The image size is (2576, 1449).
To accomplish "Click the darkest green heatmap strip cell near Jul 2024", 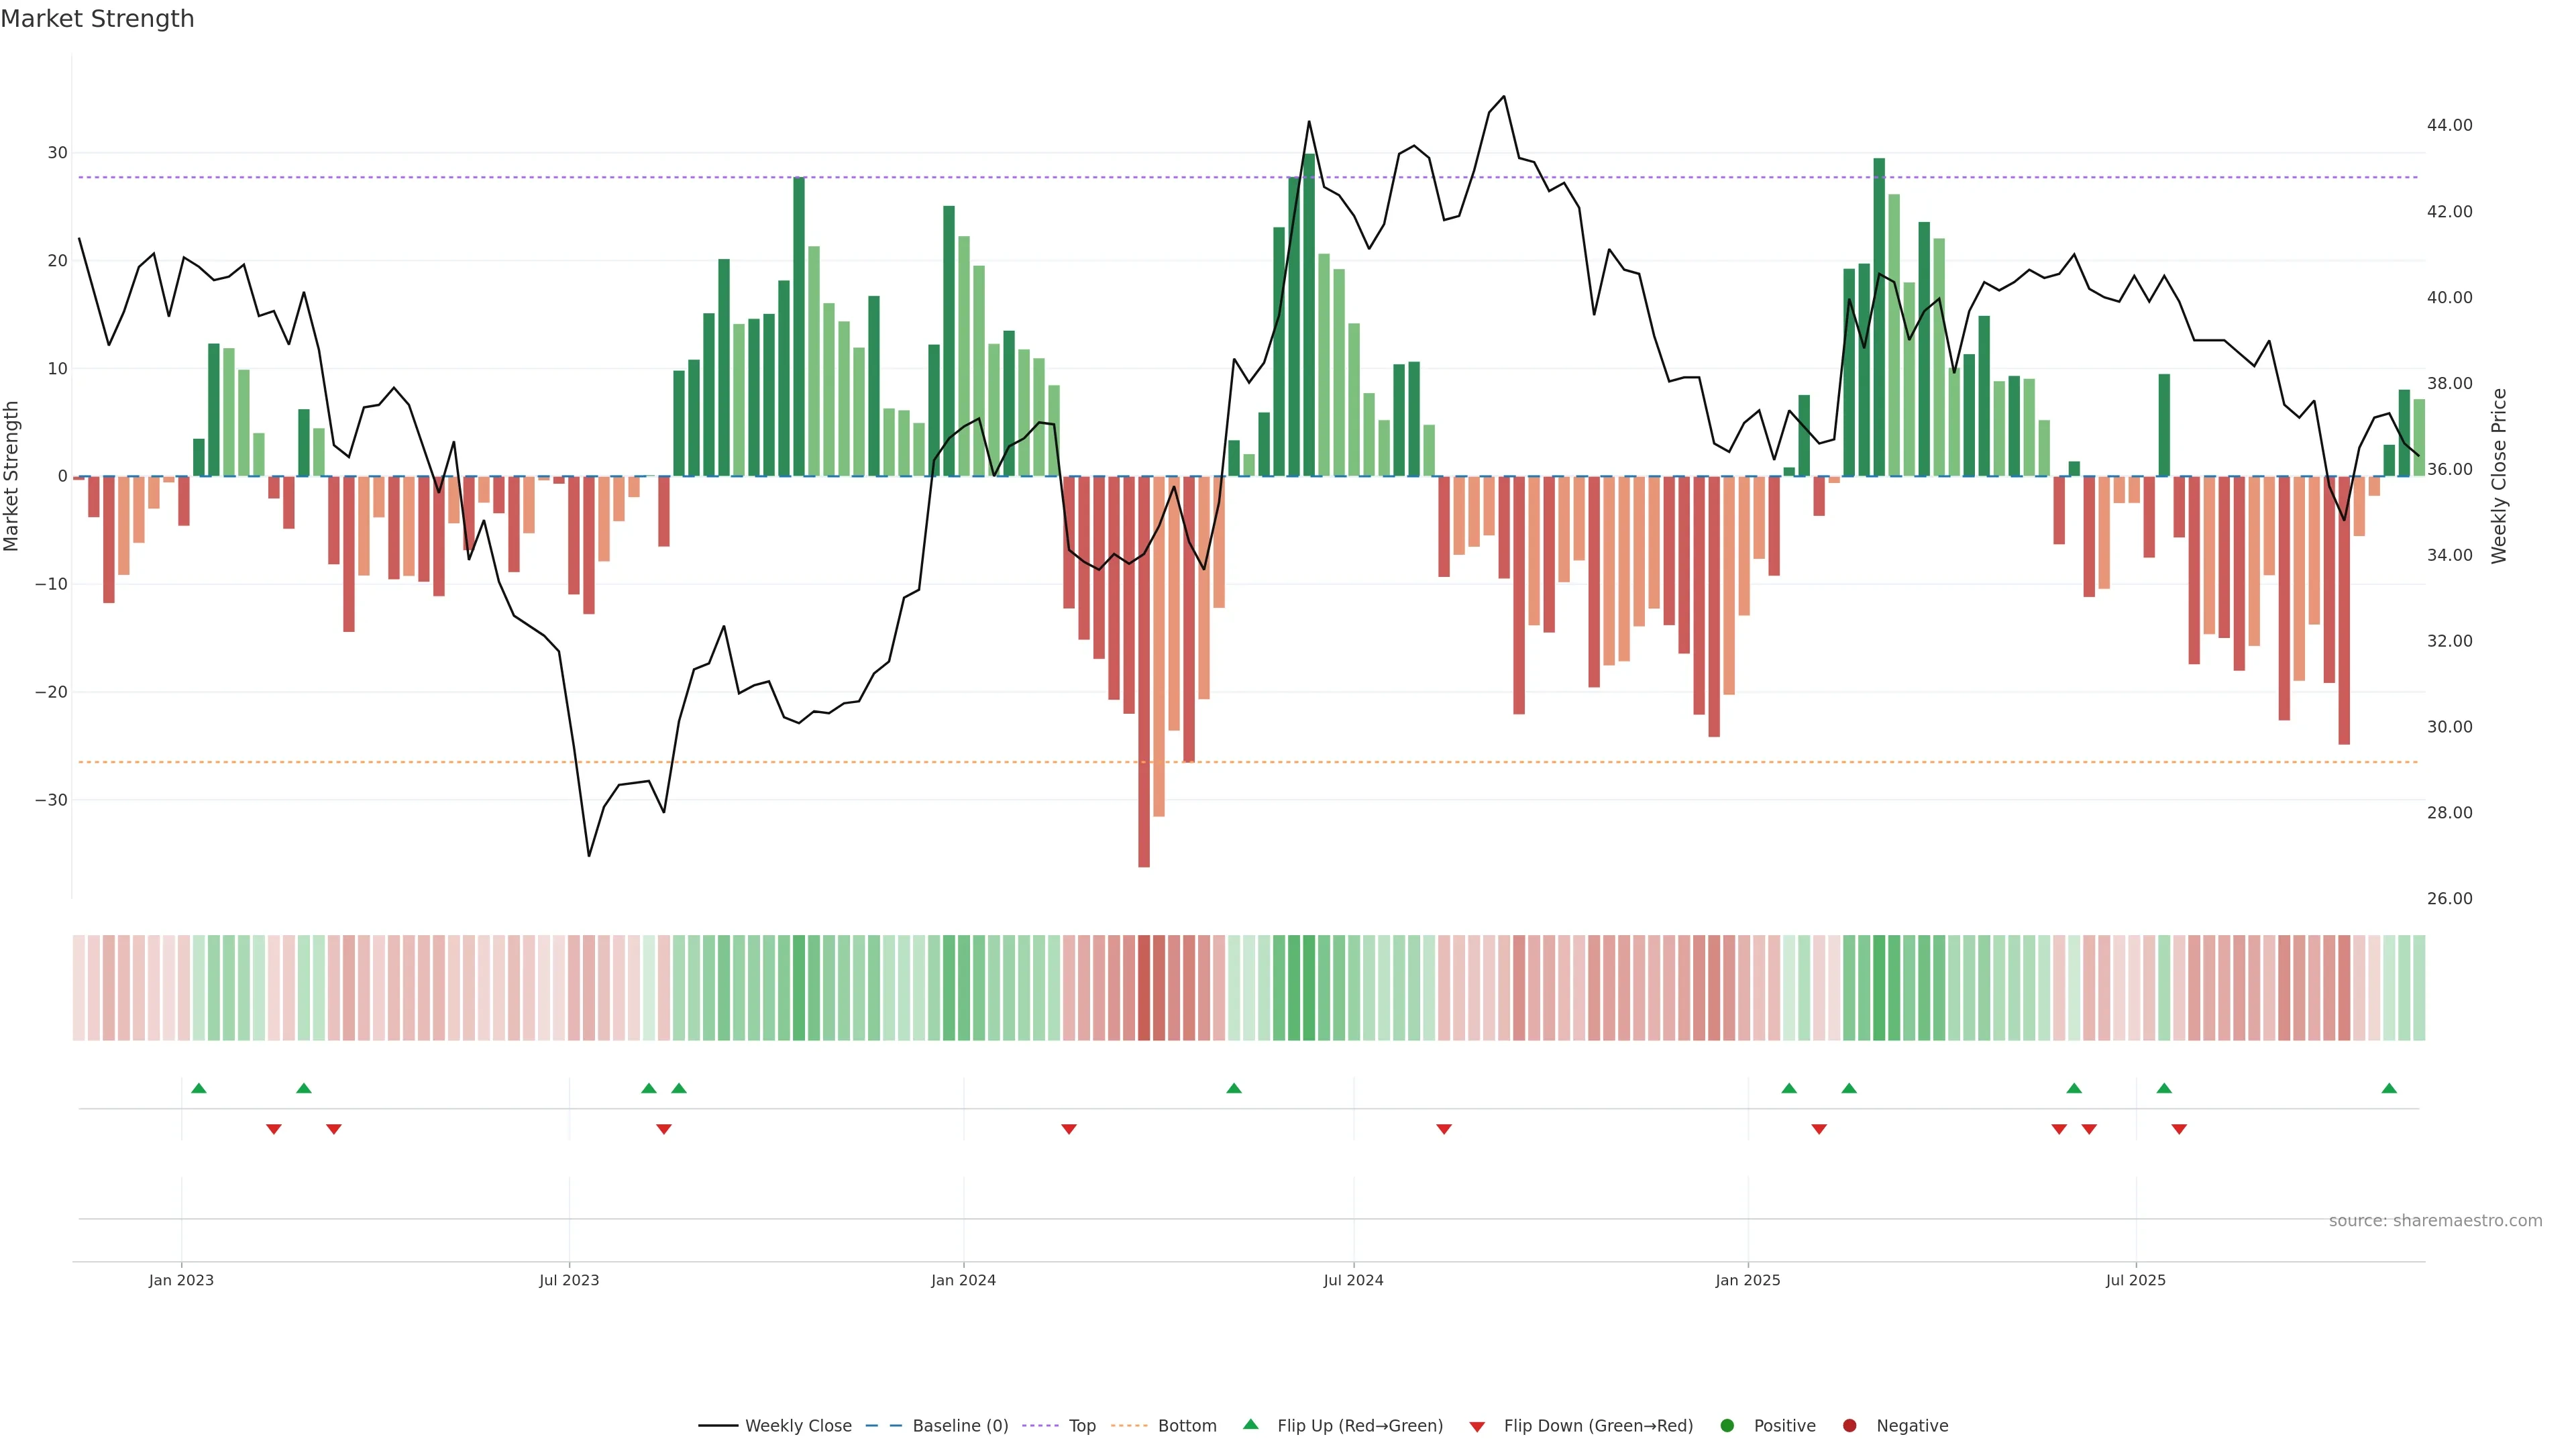I will 1309,988.
